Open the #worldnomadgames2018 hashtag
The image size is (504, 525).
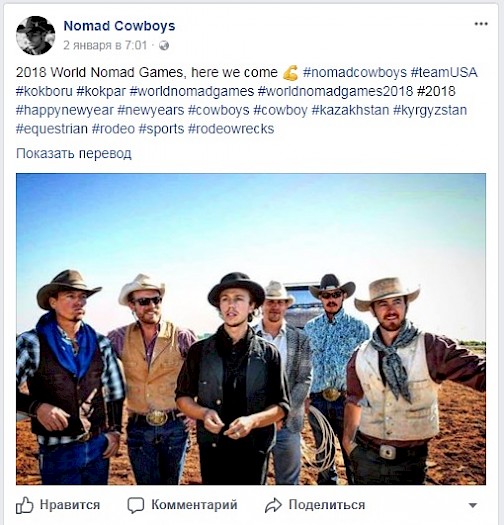pos(335,91)
